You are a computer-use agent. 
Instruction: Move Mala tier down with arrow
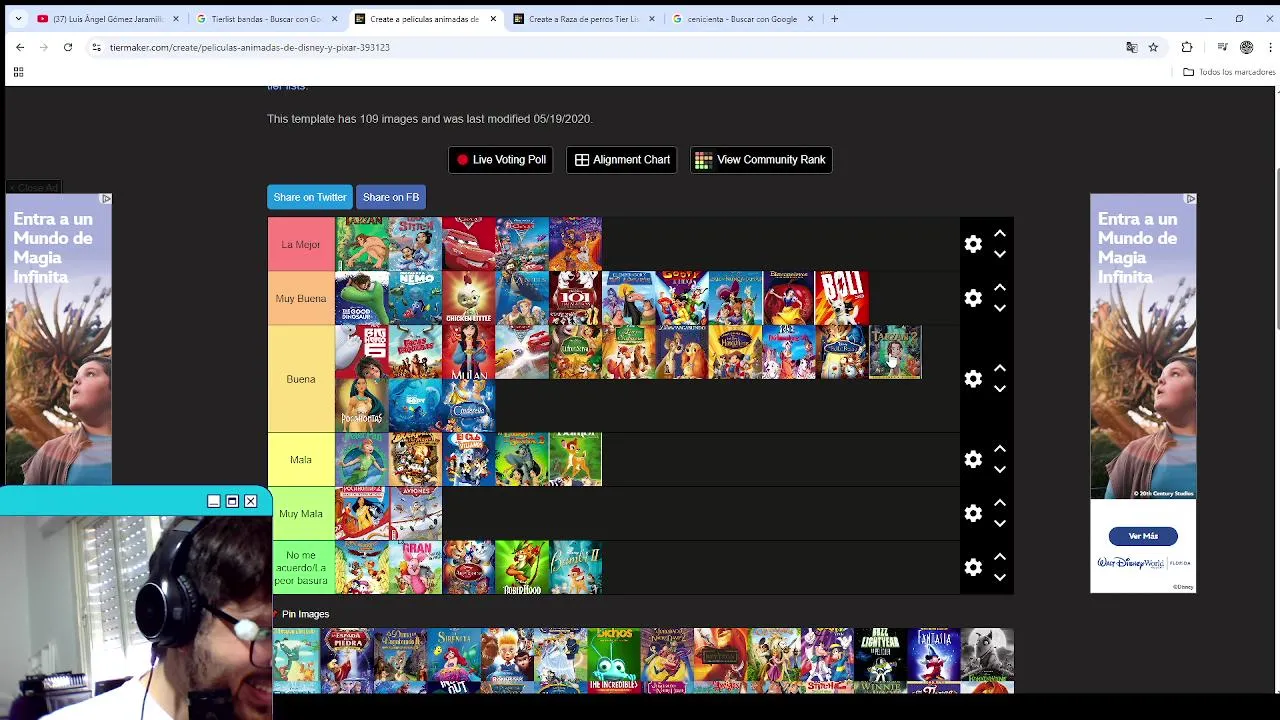tap(999, 469)
